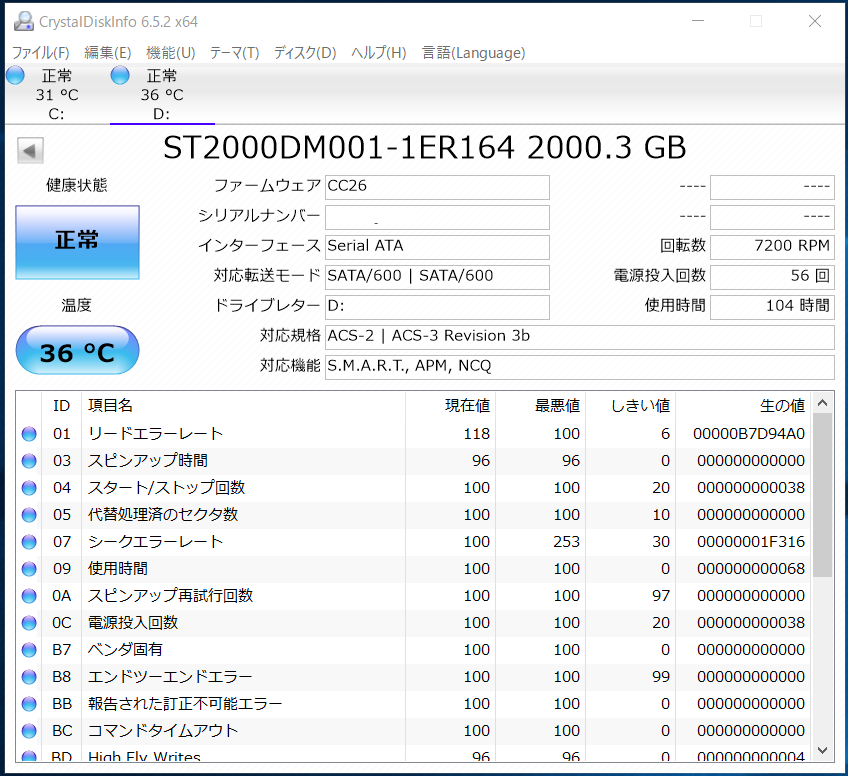The image size is (848, 776).
Task: Switch to the D: drive tab label
Action: [x=161, y=114]
